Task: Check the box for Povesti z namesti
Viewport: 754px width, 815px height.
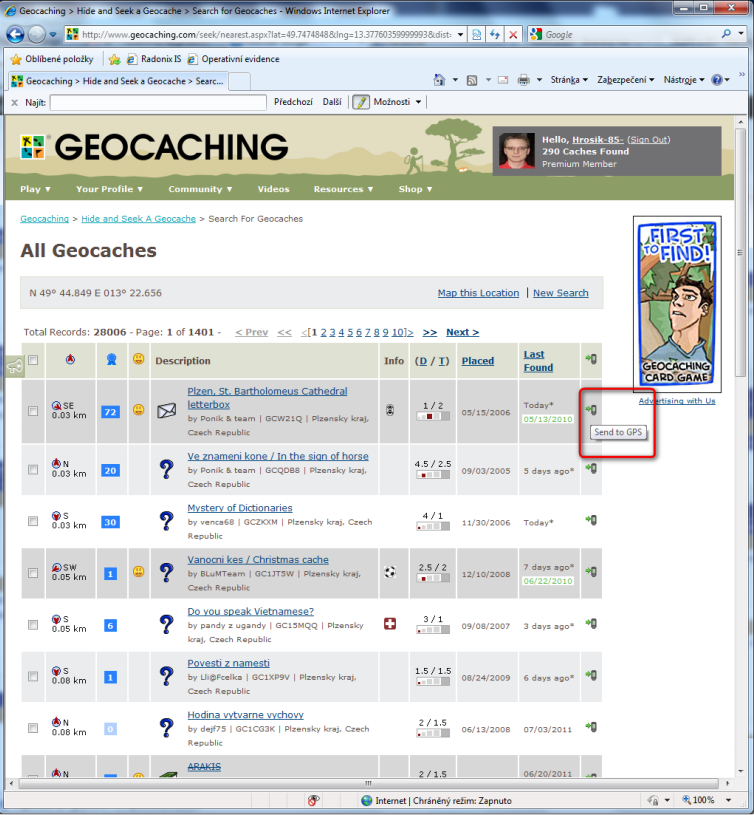Action: tap(33, 676)
